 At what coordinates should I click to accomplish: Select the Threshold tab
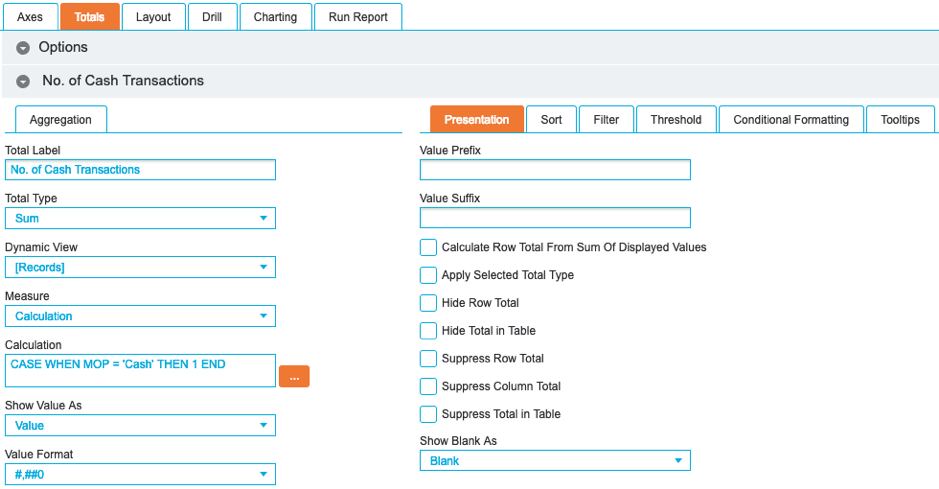click(x=676, y=120)
